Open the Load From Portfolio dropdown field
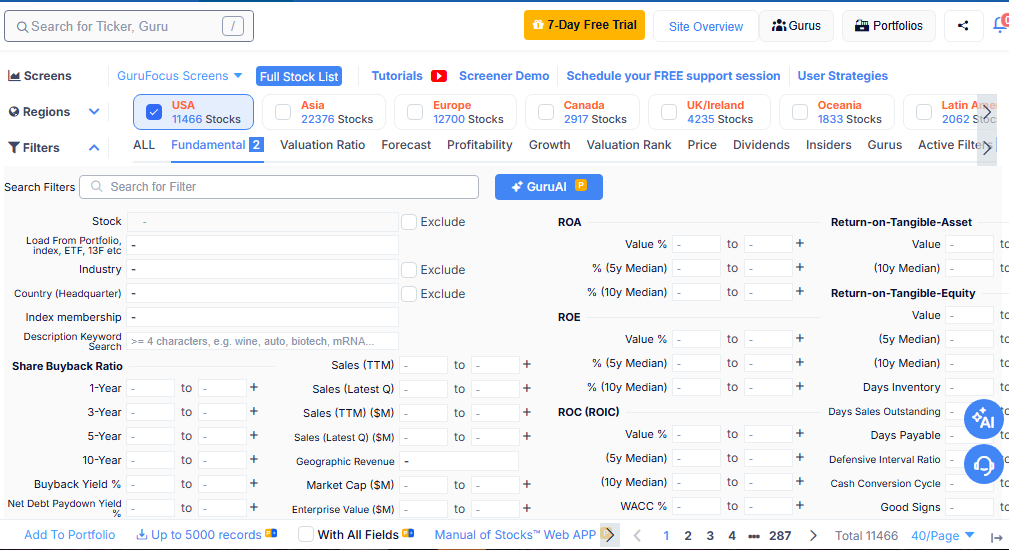The width and height of the screenshot is (1009, 550). 263,245
